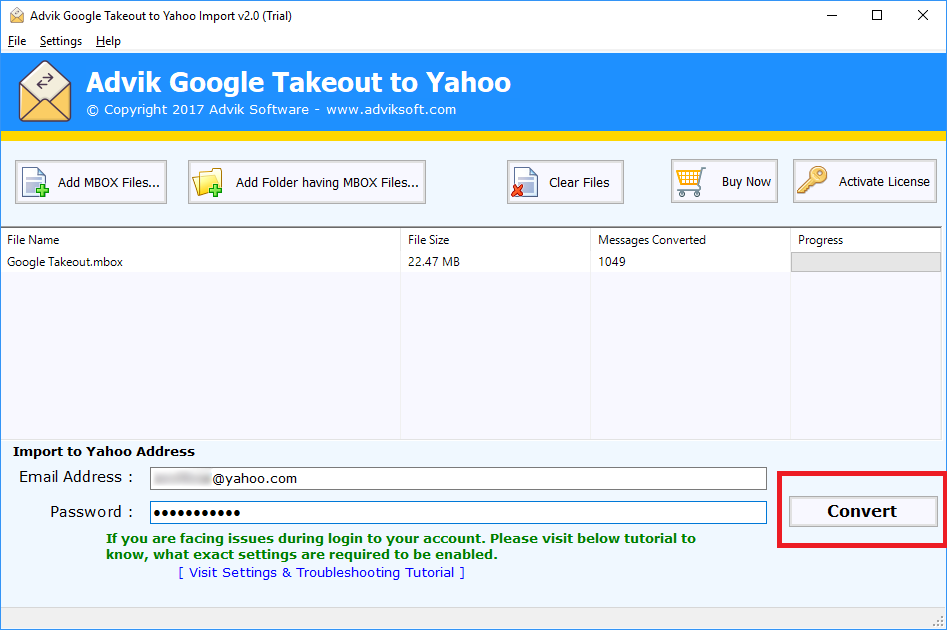Click the Activate License button label
The image size is (947, 630).
click(884, 181)
